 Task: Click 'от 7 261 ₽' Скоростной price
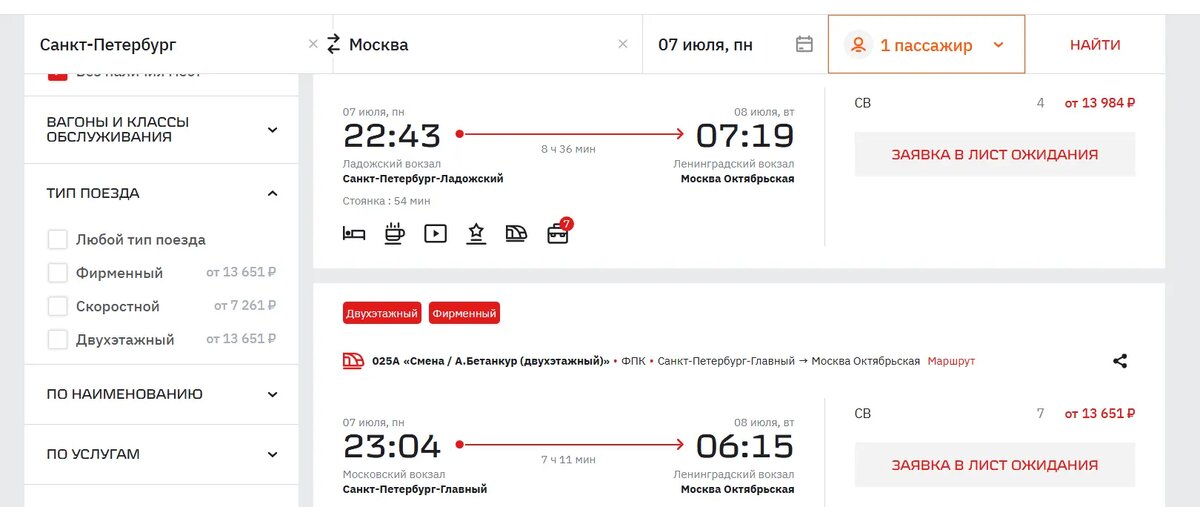(x=245, y=305)
